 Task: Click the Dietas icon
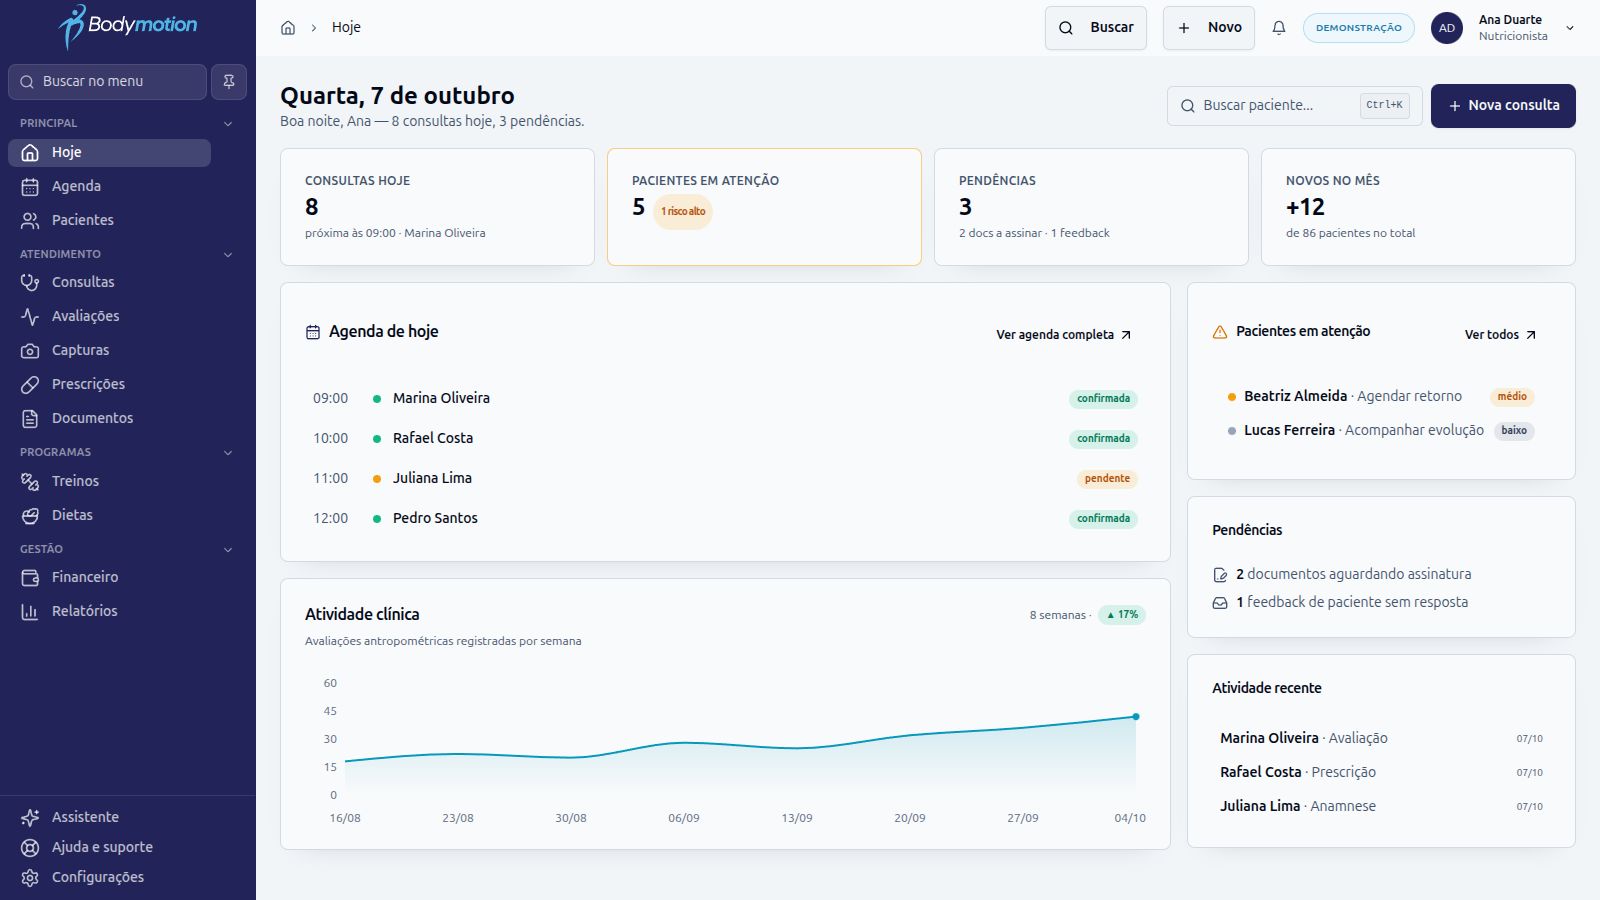tap(30, 516)
